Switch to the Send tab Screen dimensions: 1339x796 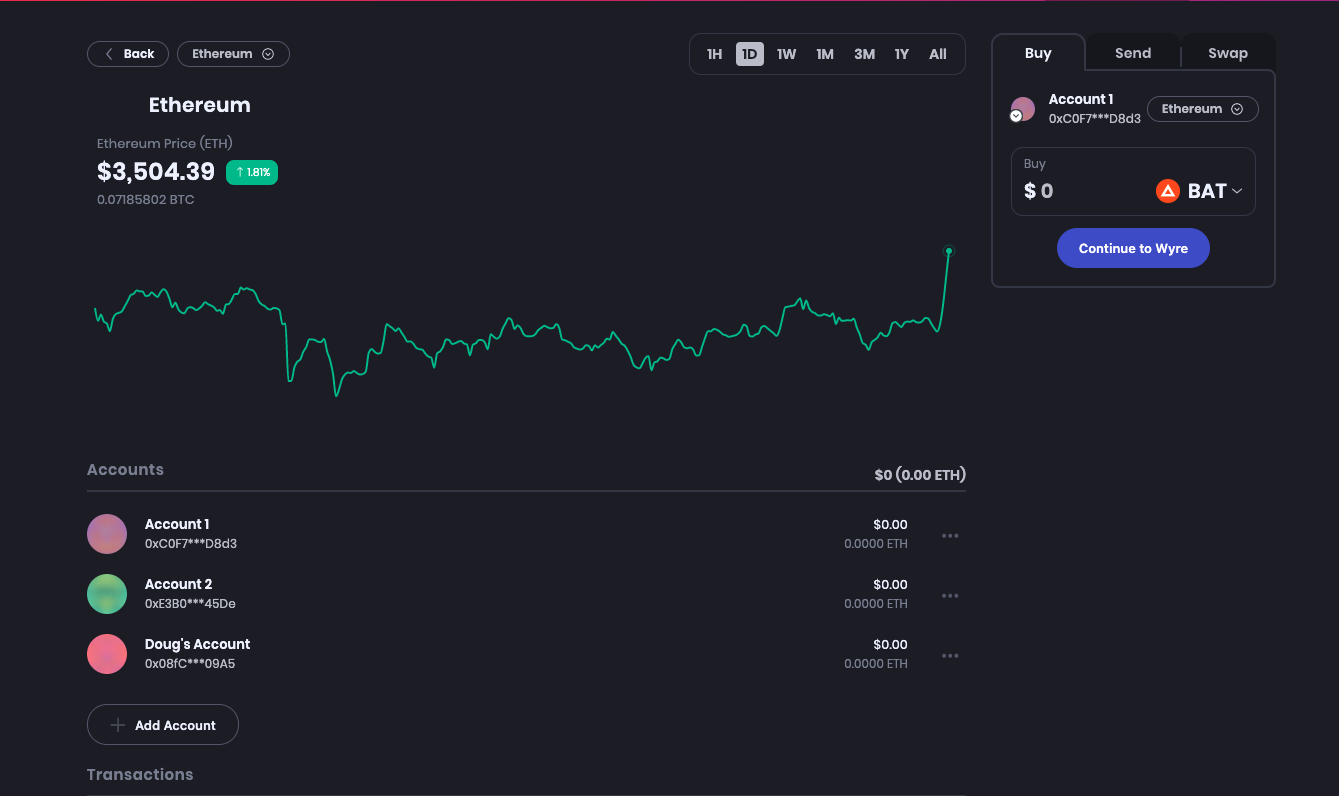1133,53
